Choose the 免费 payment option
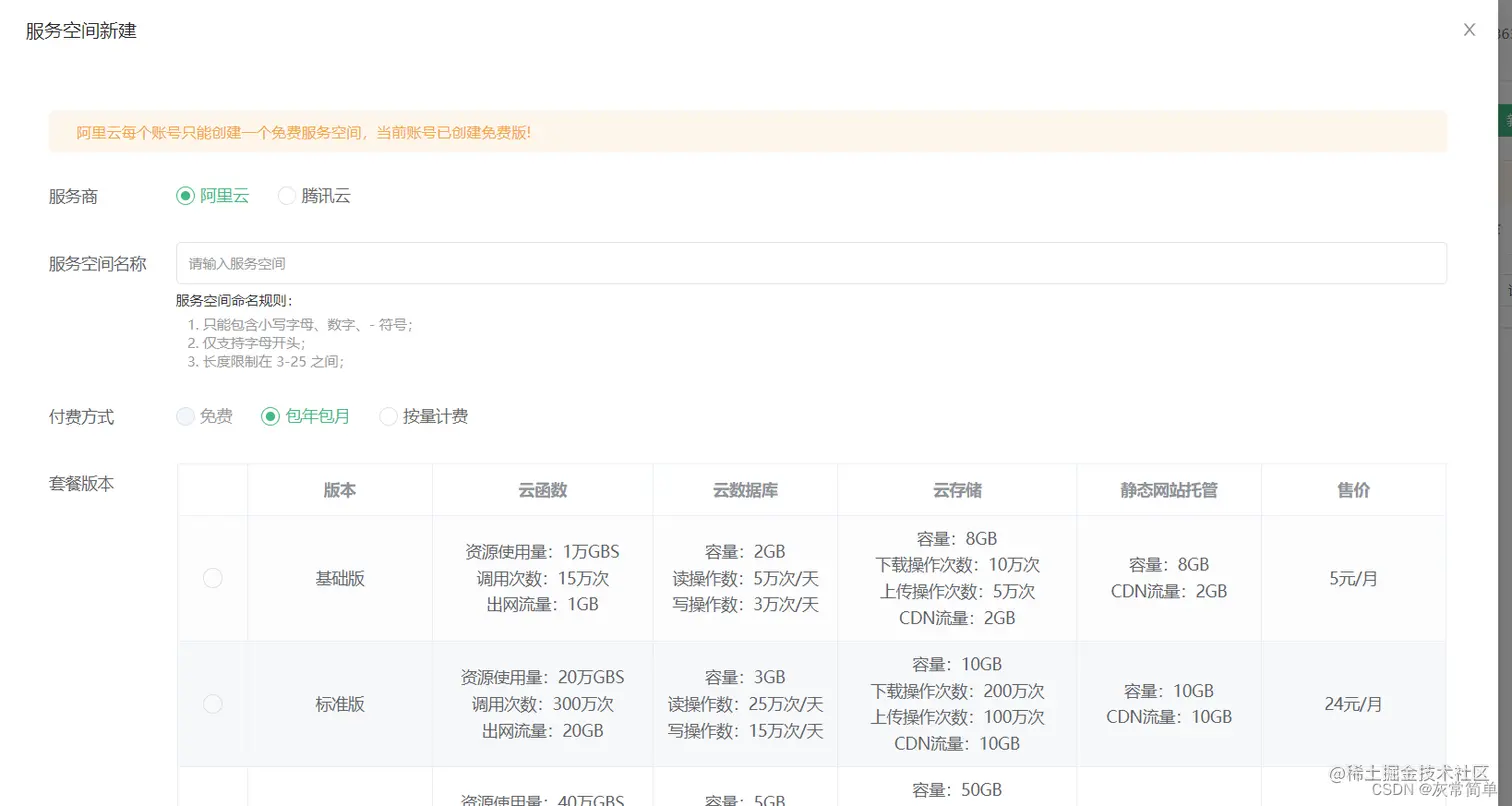 (204, 417)
